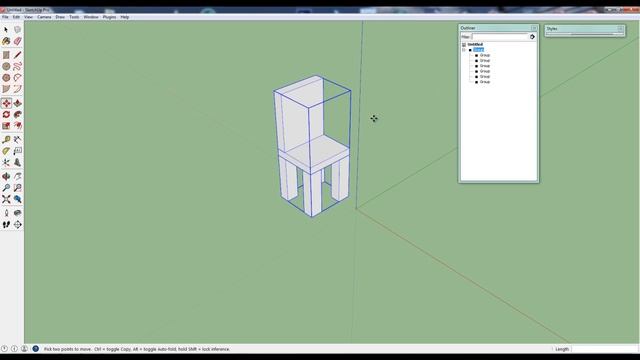Activate the Section Plane tool
The height and width of the screenshot is (360, 640).
(x=18, y=224)
